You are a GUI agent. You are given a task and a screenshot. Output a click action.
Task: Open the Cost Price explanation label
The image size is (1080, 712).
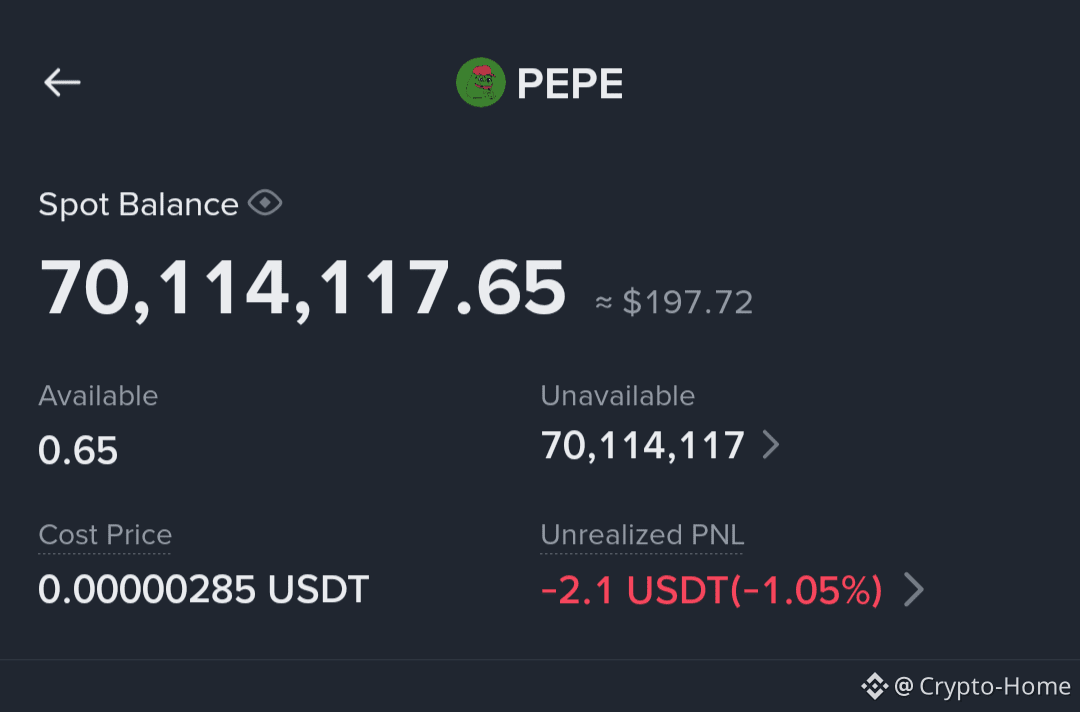point(105,535)
